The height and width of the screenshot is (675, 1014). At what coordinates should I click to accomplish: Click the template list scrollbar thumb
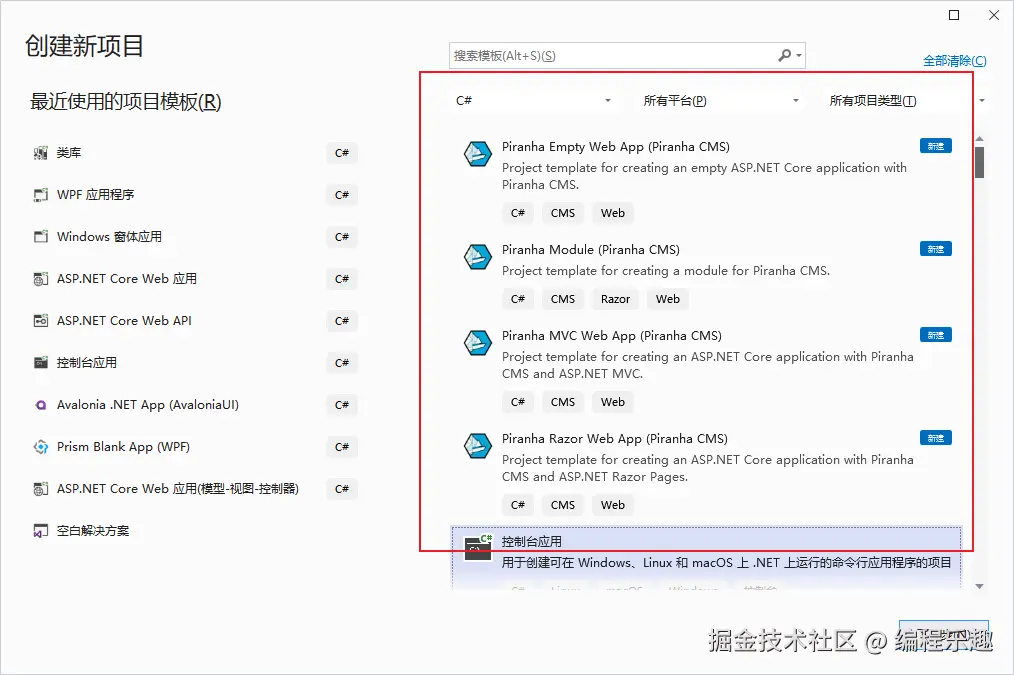click(980, 162)
